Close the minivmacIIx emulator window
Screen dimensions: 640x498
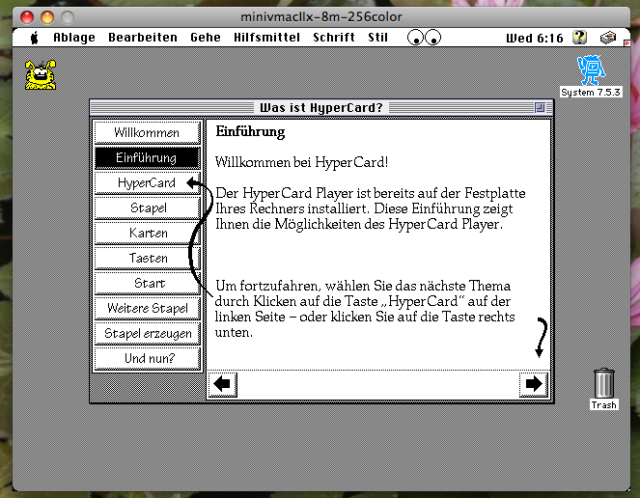(x=27, y=17)
